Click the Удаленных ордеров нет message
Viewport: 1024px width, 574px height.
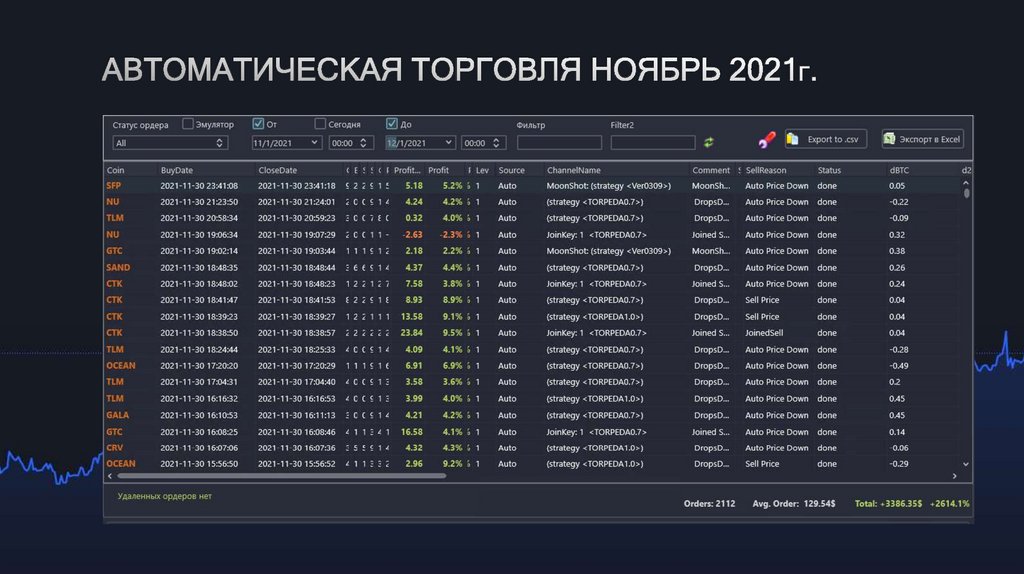click(165, 496)
